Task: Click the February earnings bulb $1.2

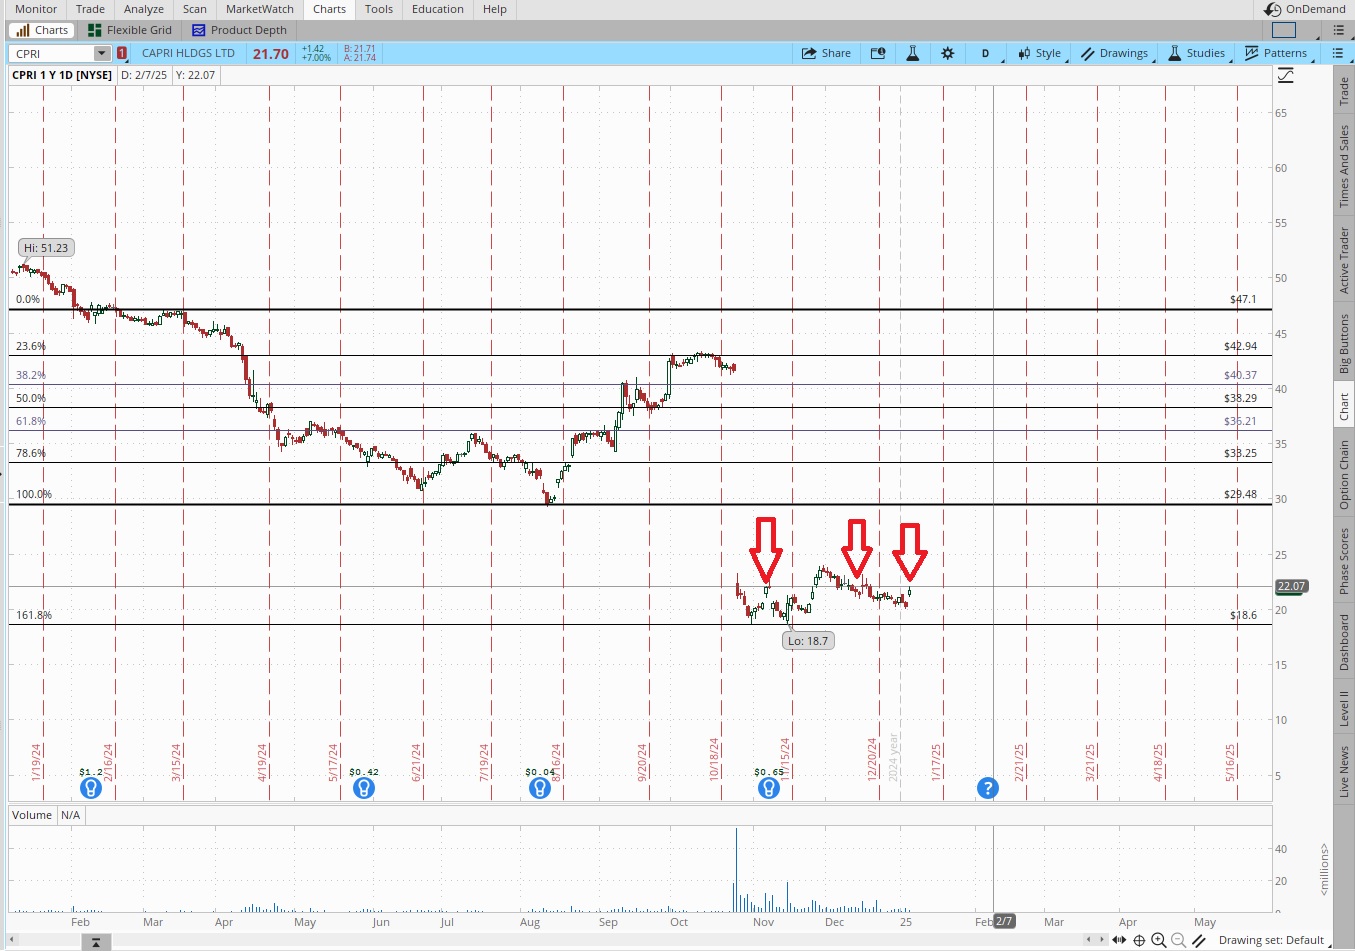Action: pyautogui.click(x=91, y=788)
